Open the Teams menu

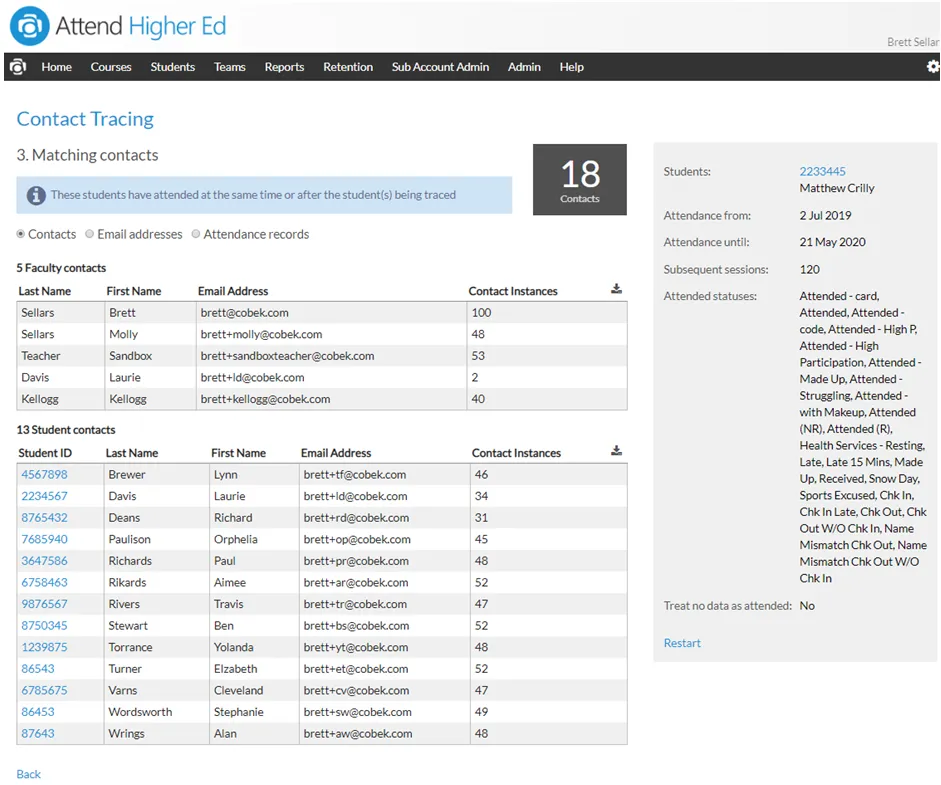(x=230, y=67)
